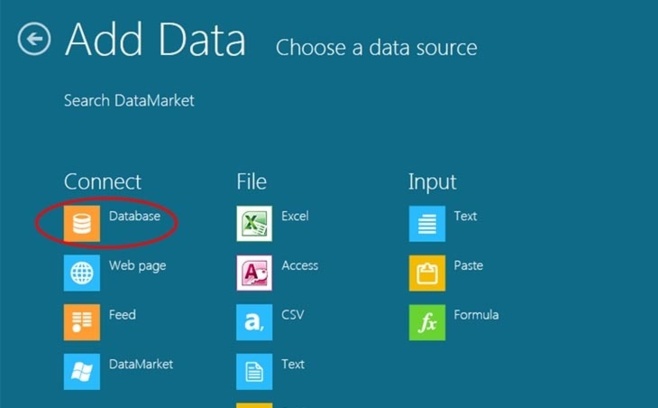This screenshot has height=408, width=658.
Task: Select the Access file icon
Action: point(254,272)
